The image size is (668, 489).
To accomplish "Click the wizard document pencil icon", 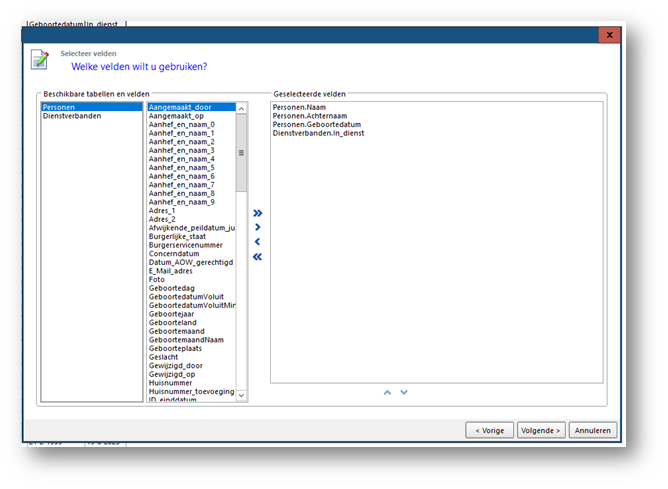I will (40, 59).
